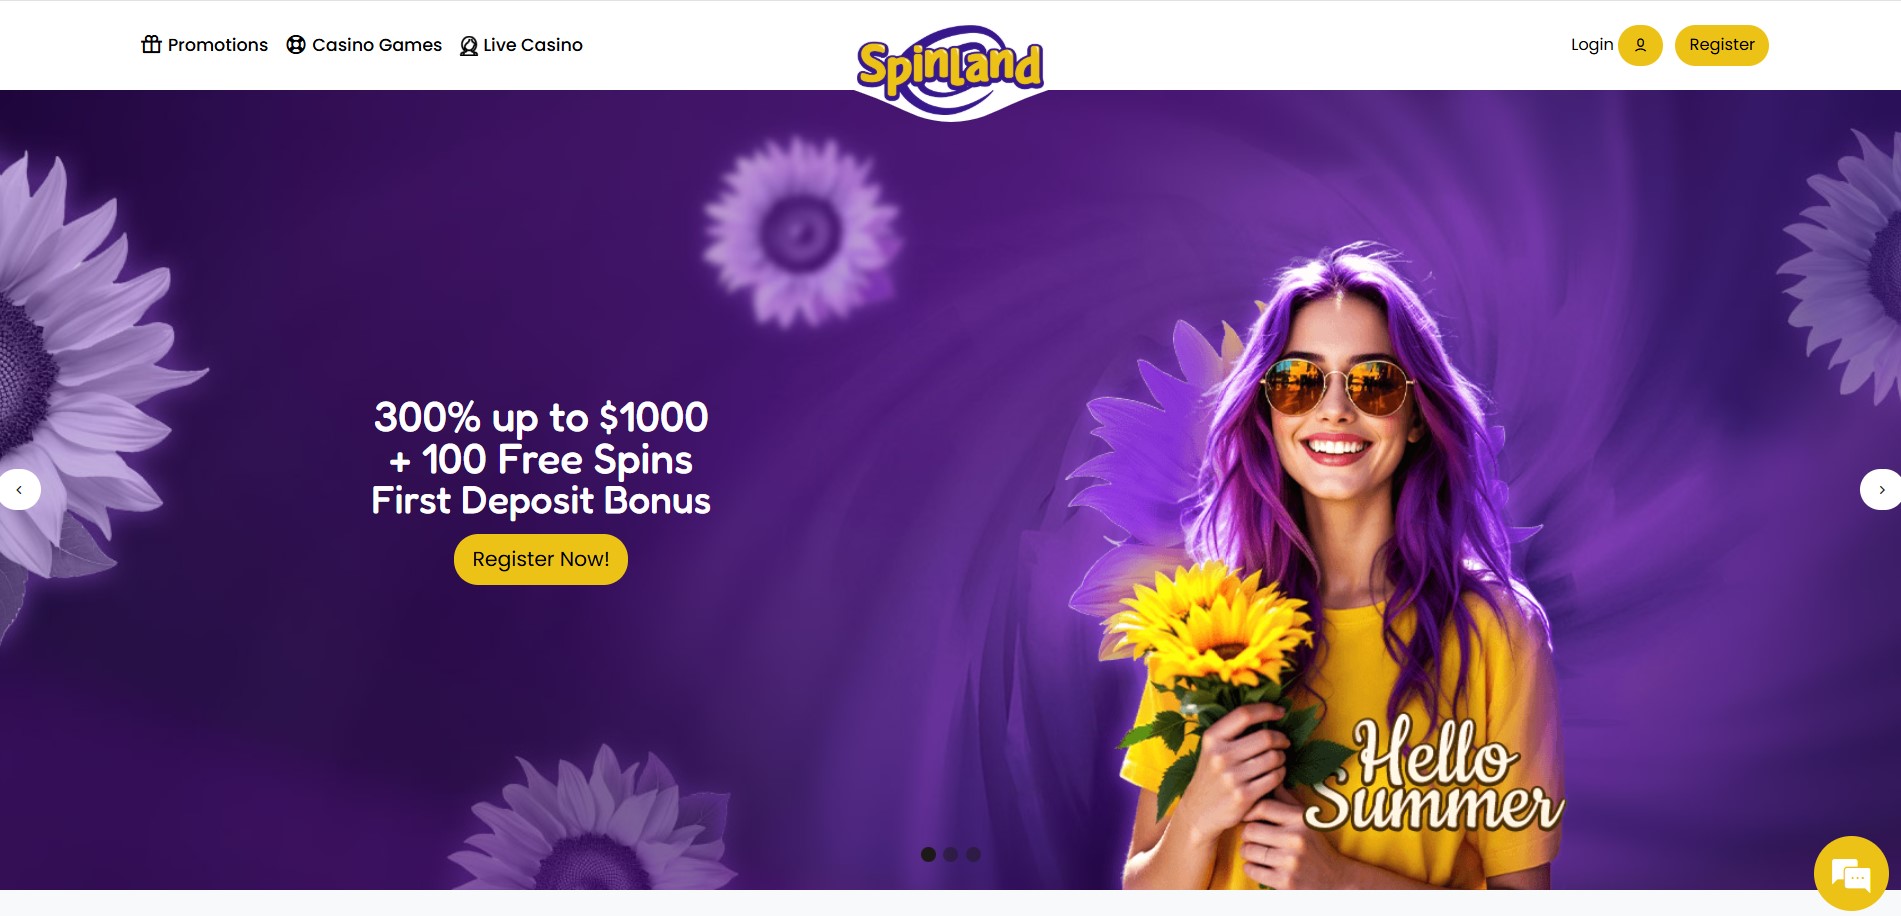
Task: Select the first carousel dot
Action: pos(928,854)
